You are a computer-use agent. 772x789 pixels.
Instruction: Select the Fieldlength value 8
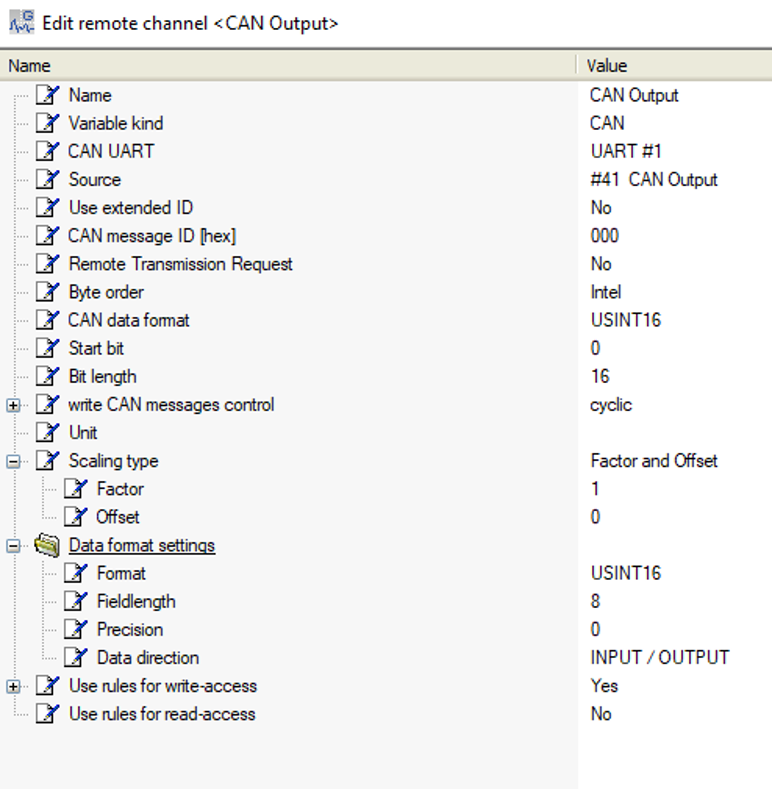tap(595, 602)
